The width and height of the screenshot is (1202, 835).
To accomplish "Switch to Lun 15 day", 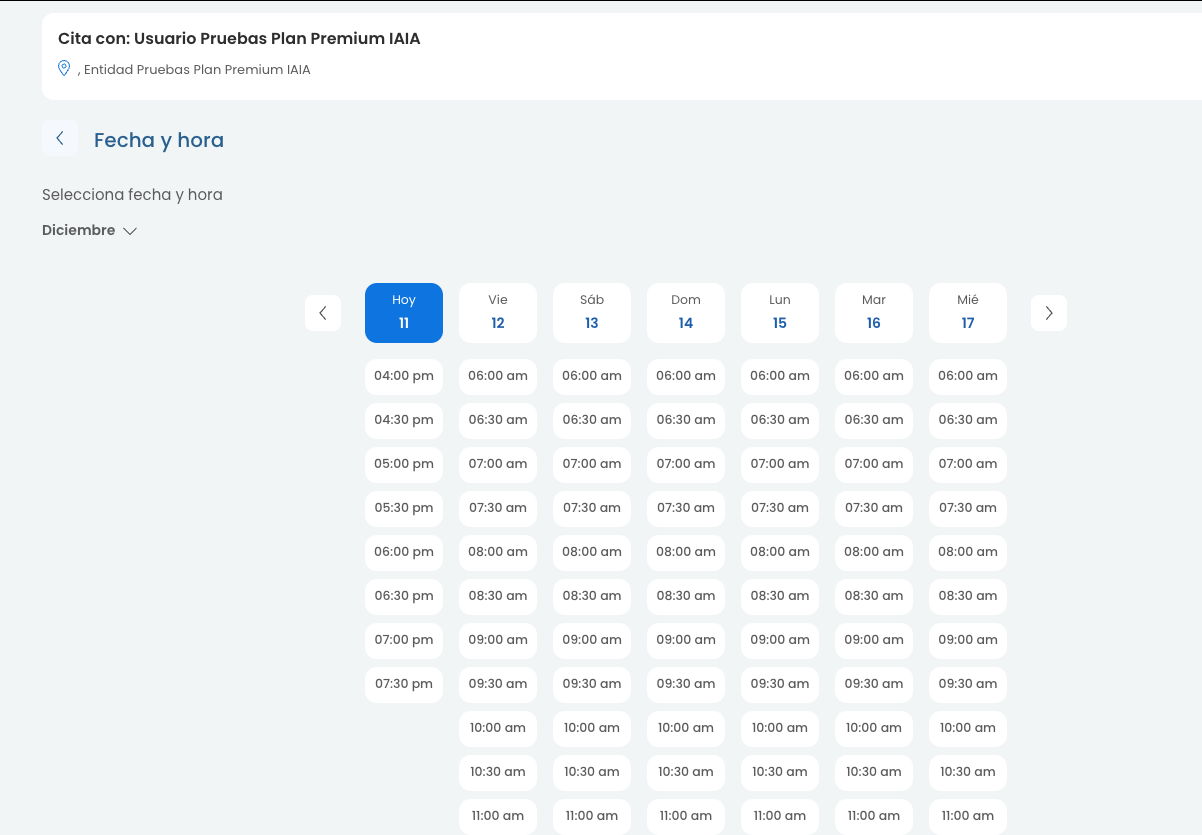I will coord(780,312).
